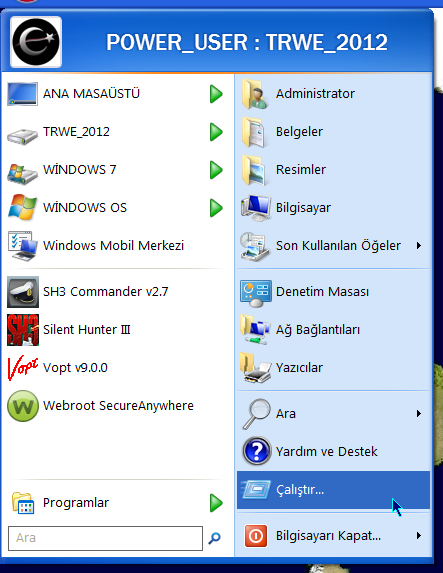Screen dimensions: 443x573
Task: Expand the ANA MASAÜSTÜ green arrow
Action: [x=216, y=94]
